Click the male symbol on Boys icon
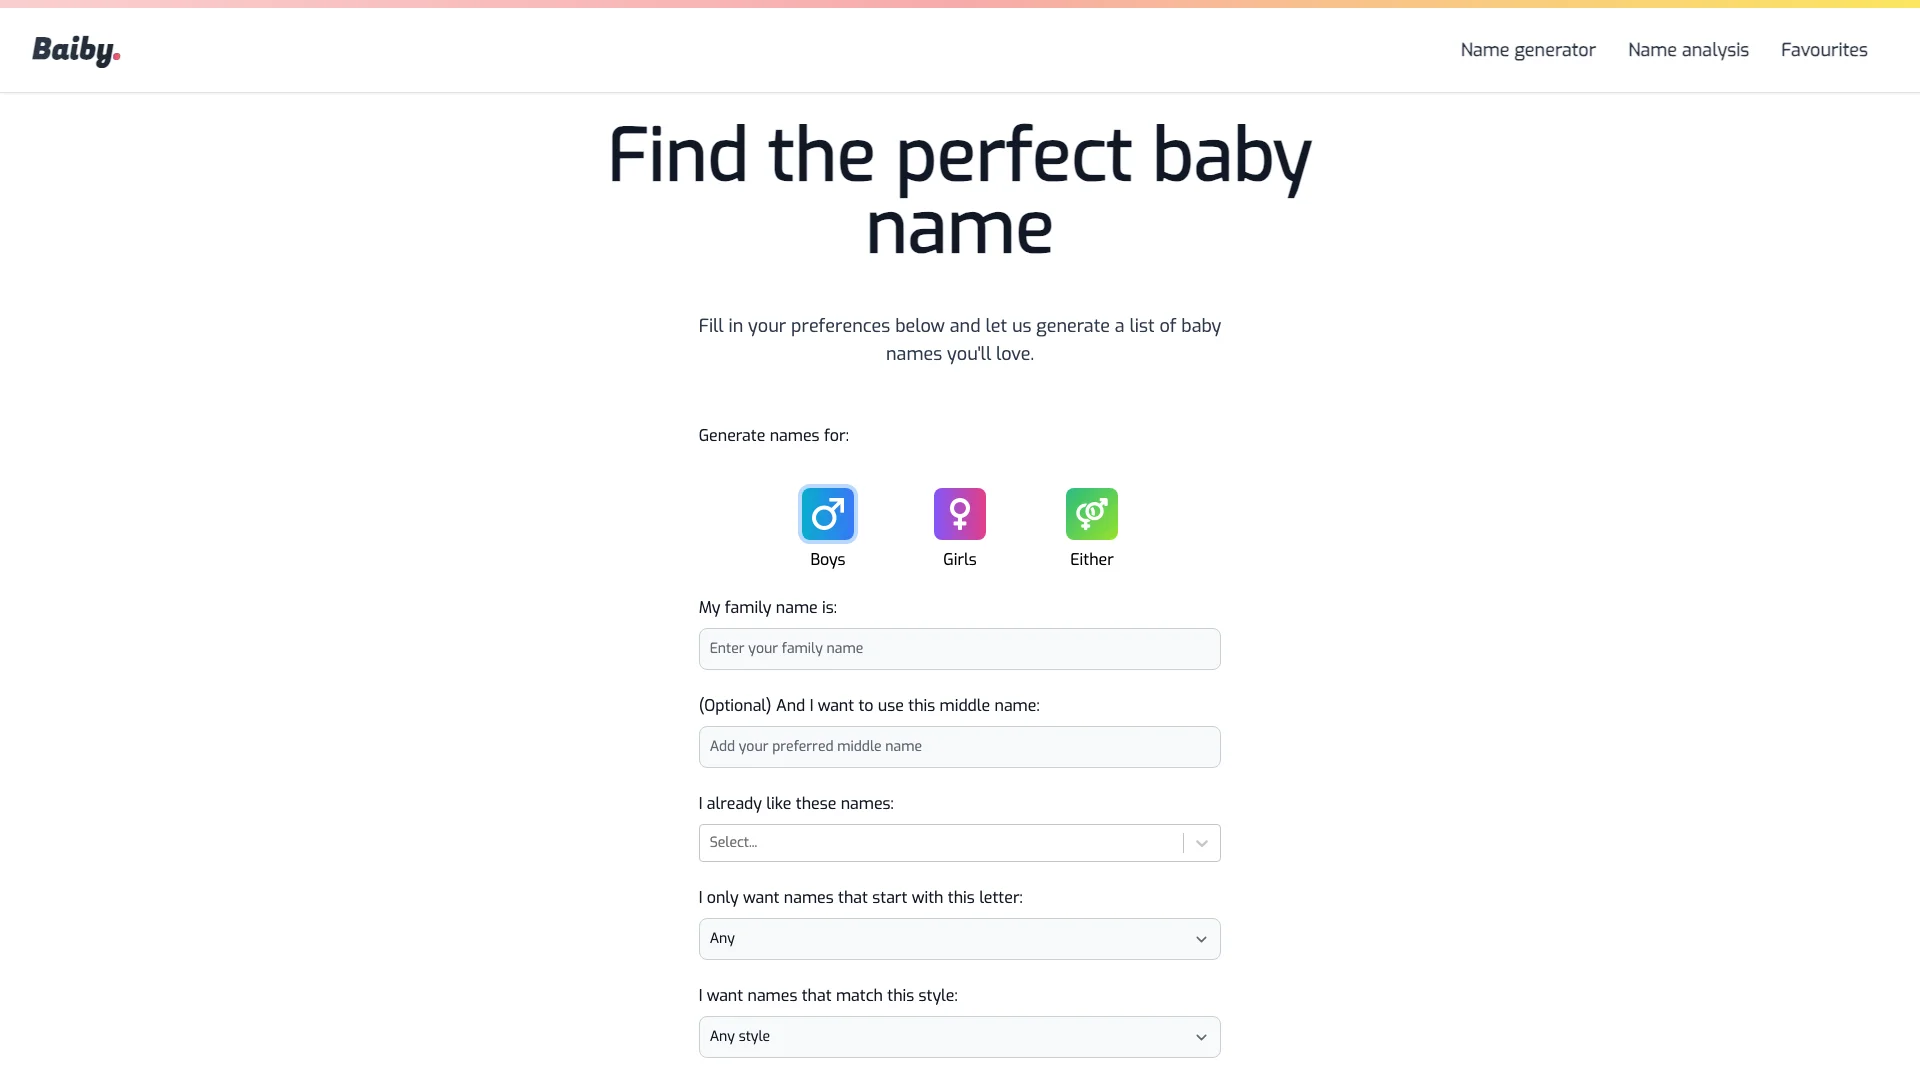This screenshot has height=1080, width=1920. pyautogui.click(x=828, y=513)
